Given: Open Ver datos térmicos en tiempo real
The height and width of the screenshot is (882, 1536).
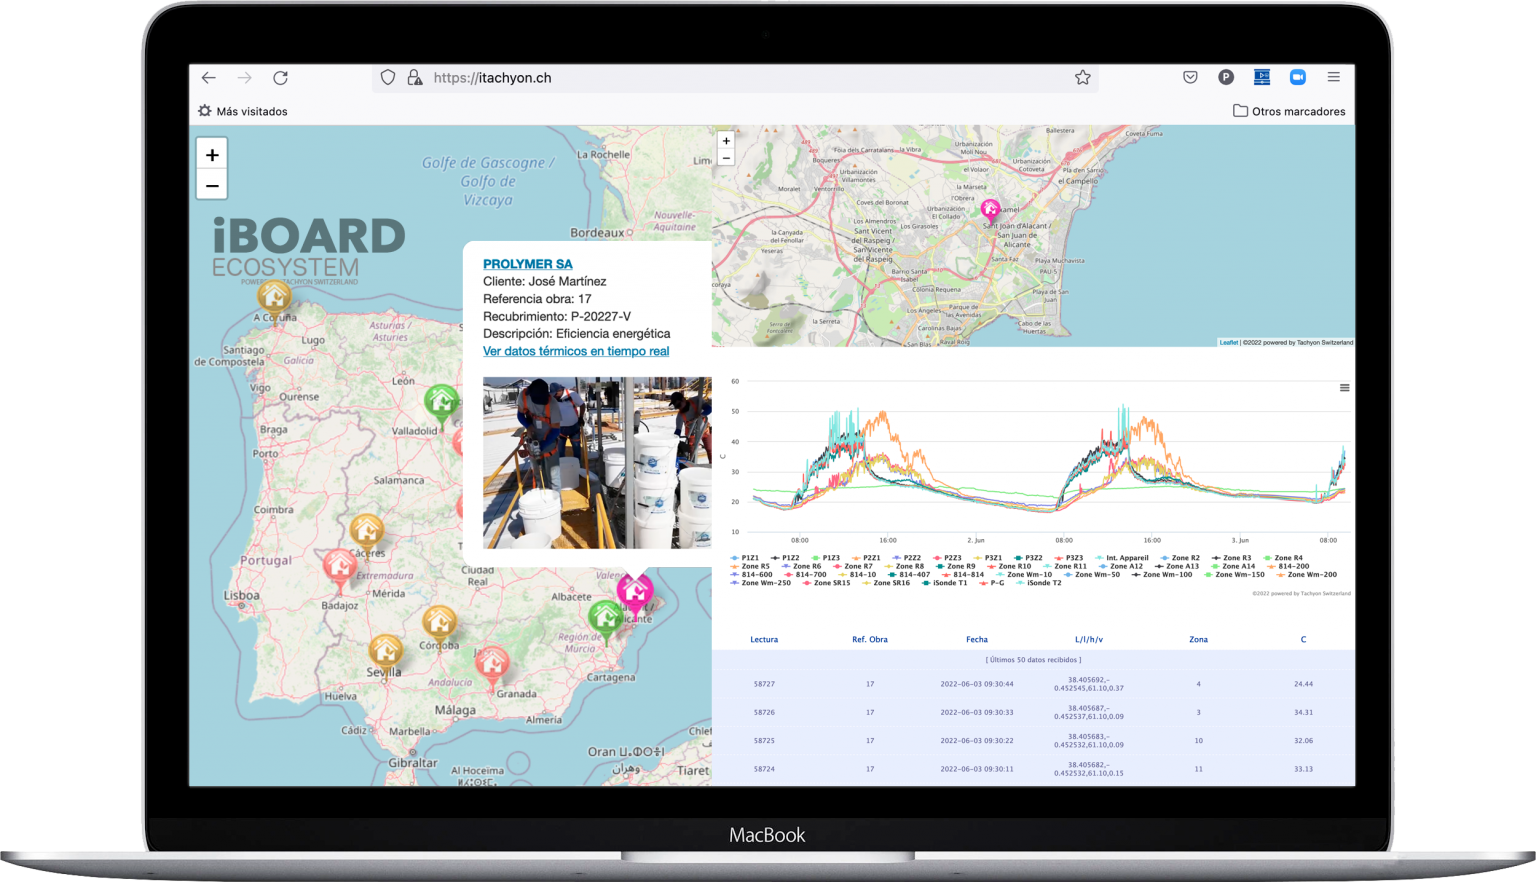Looking at the screenshot, I should click(576, 351).
